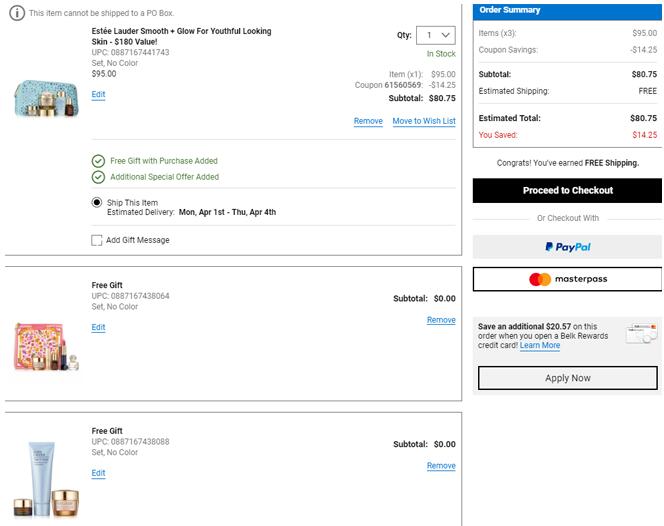Open the blue tube Free Gift product image
Screen dimensions: 664x526
click(x=48, y=478)
